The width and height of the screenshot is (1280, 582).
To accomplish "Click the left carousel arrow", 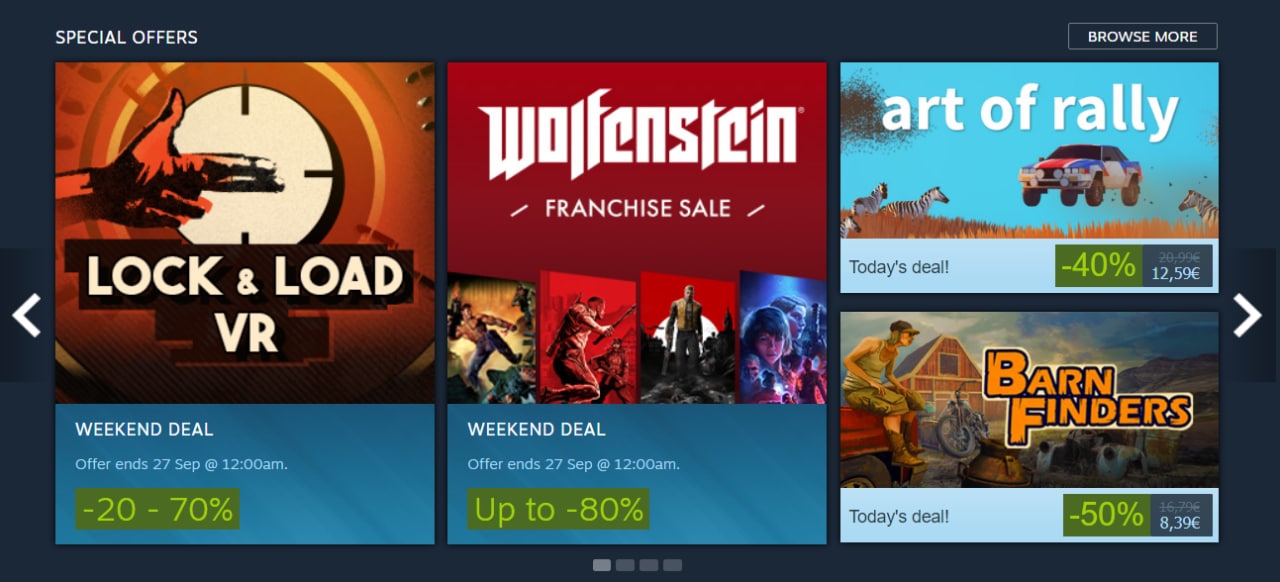I will point(25,315).
